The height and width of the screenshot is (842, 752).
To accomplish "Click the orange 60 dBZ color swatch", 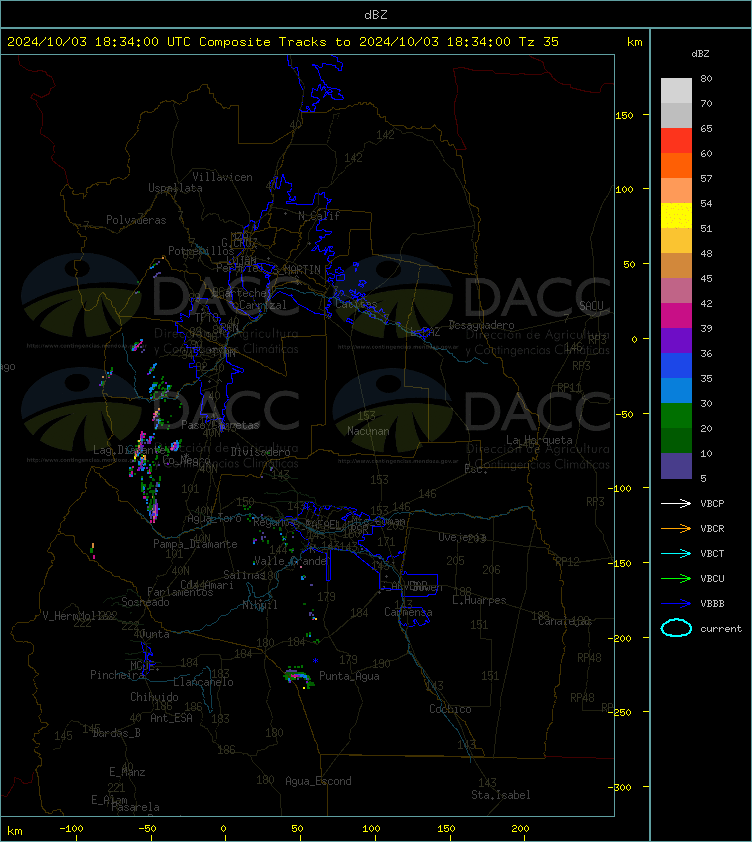I will click(x=676, y=165).
